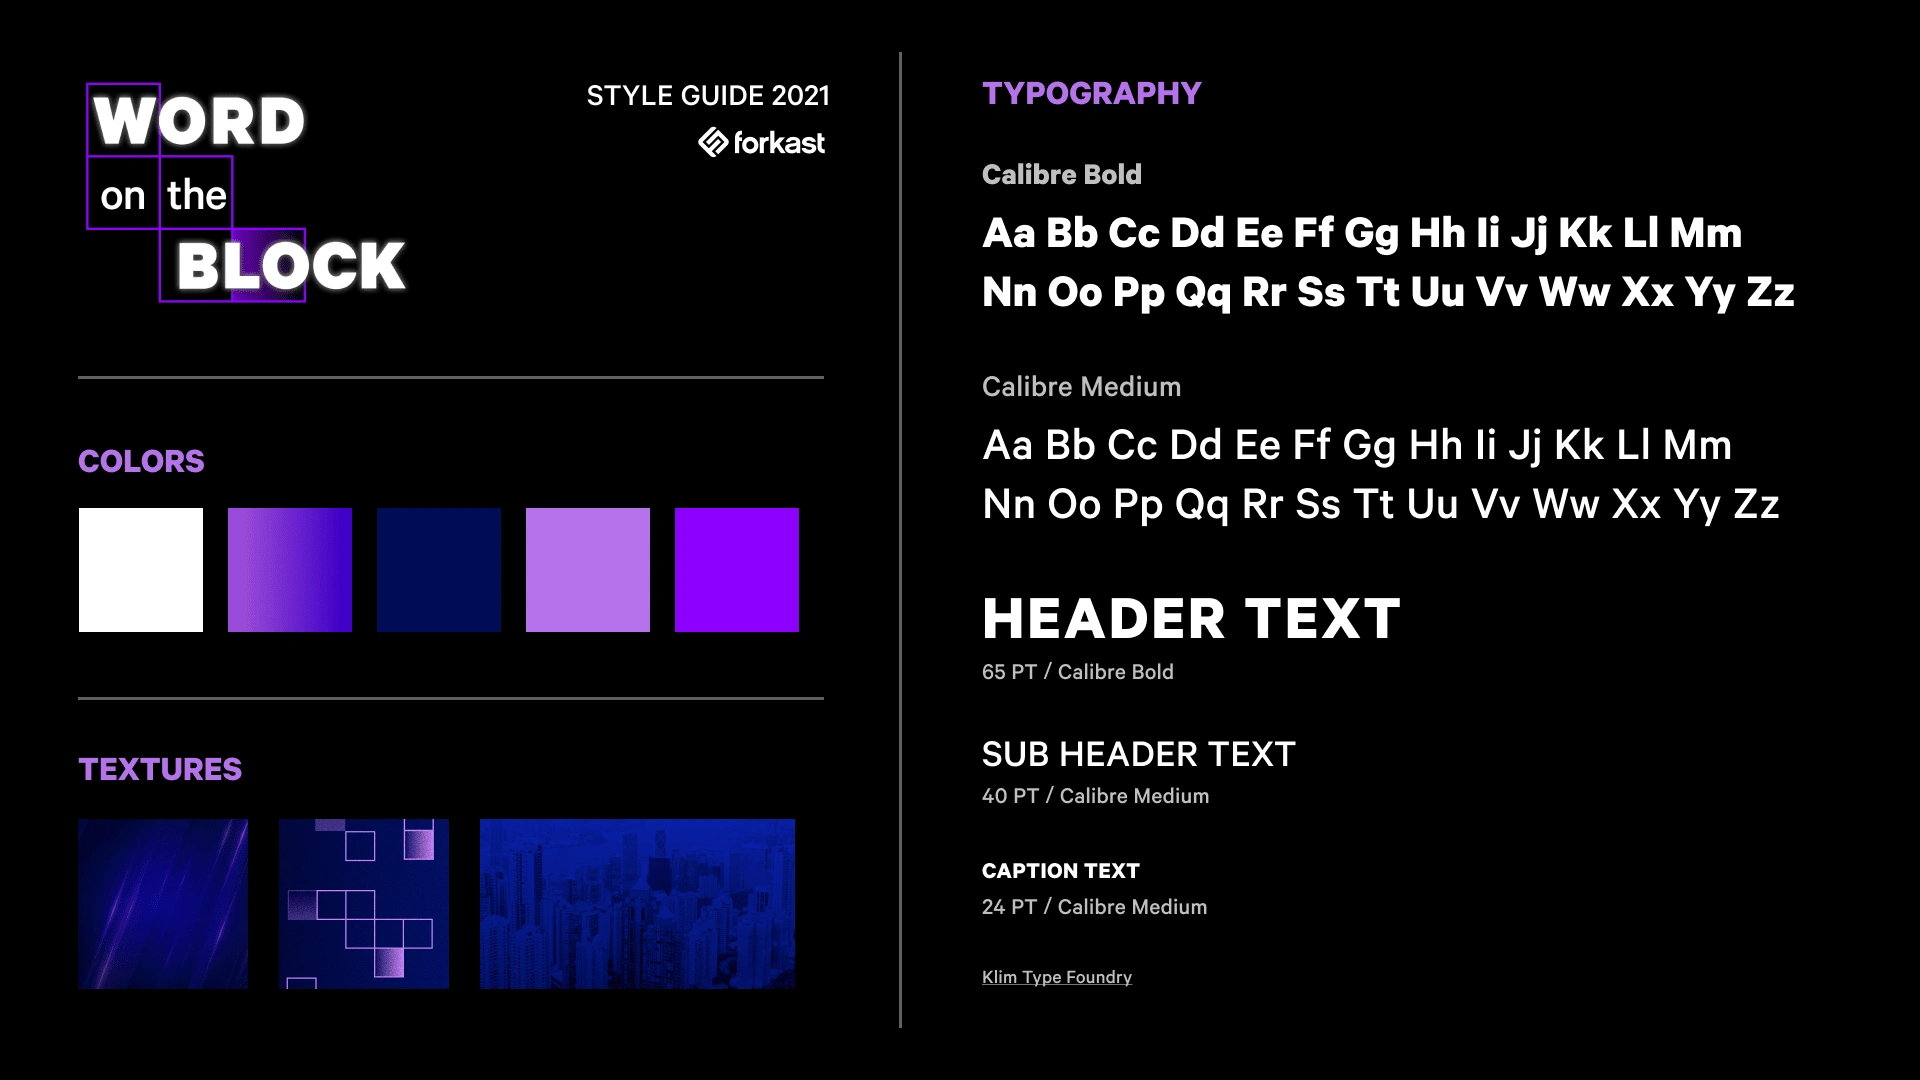
Task: Select the dark navy color swatch
Action: pyautogui.click(x=439, y=570)
